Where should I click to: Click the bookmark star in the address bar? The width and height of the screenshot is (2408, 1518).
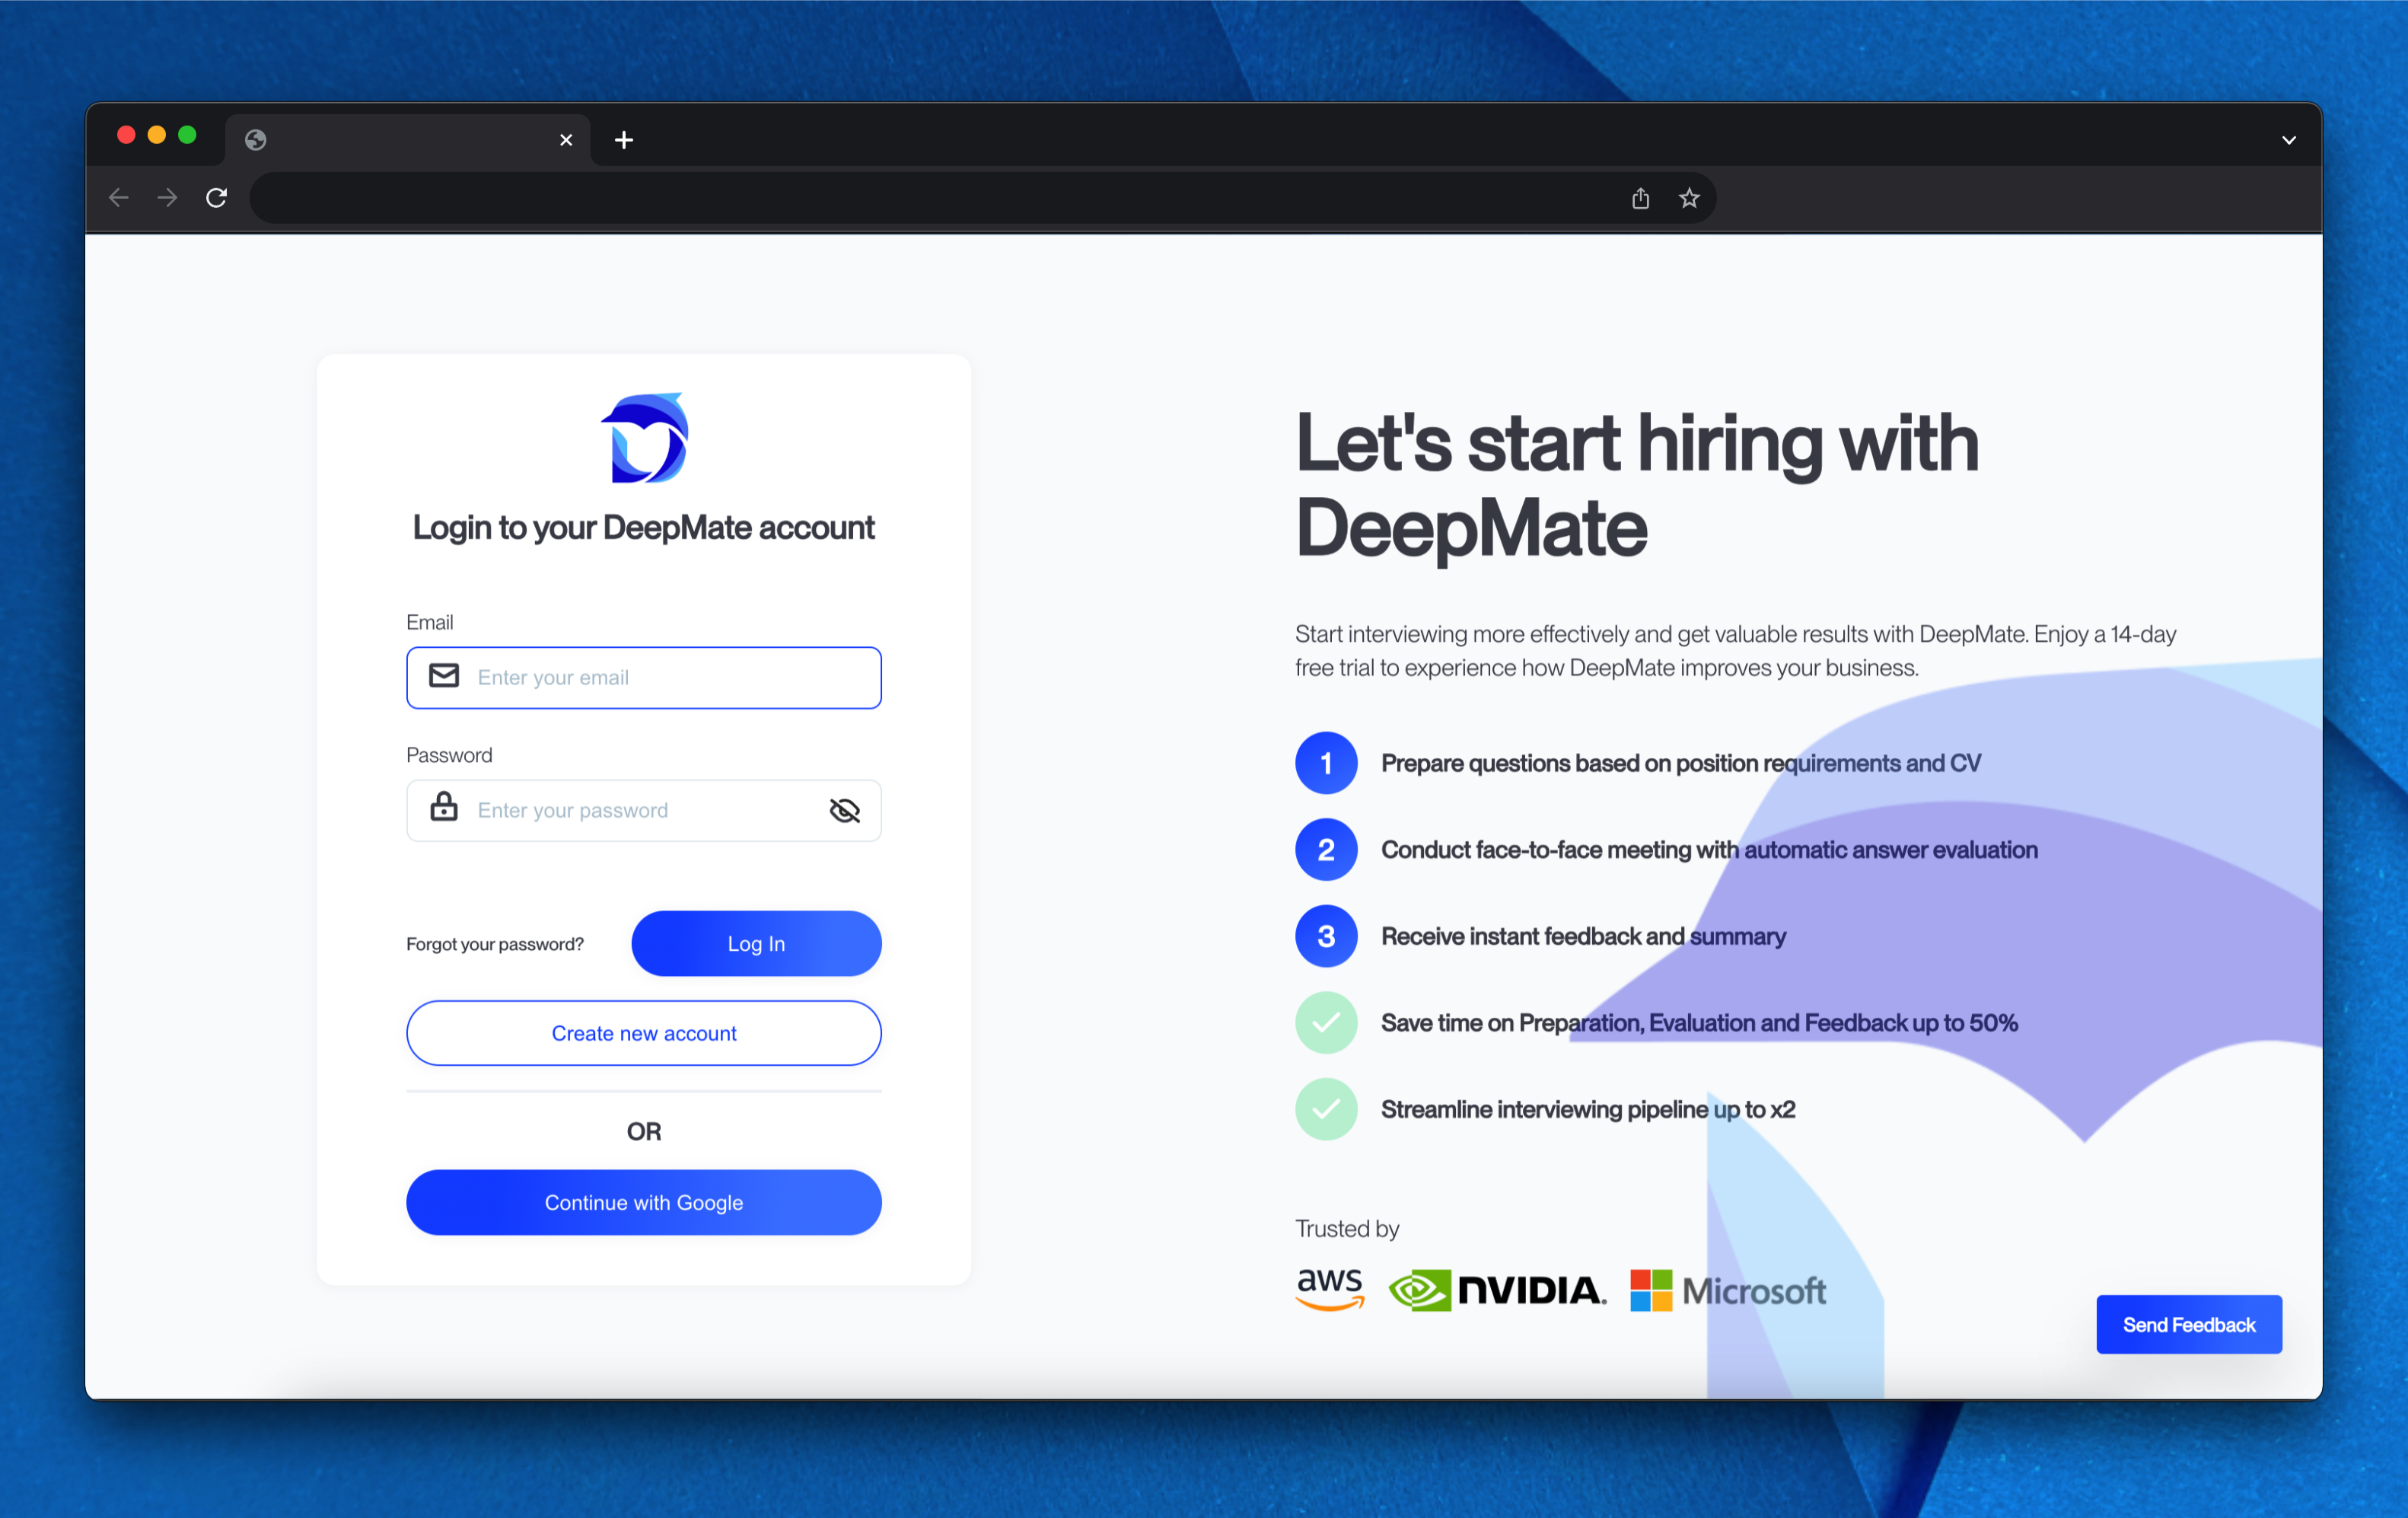[1689, 198]
